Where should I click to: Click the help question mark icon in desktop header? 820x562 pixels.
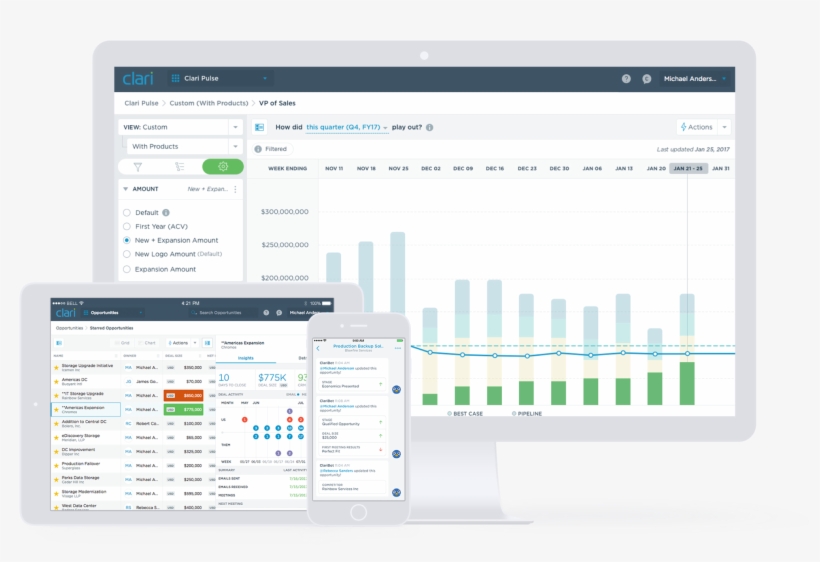click(626, 78)
